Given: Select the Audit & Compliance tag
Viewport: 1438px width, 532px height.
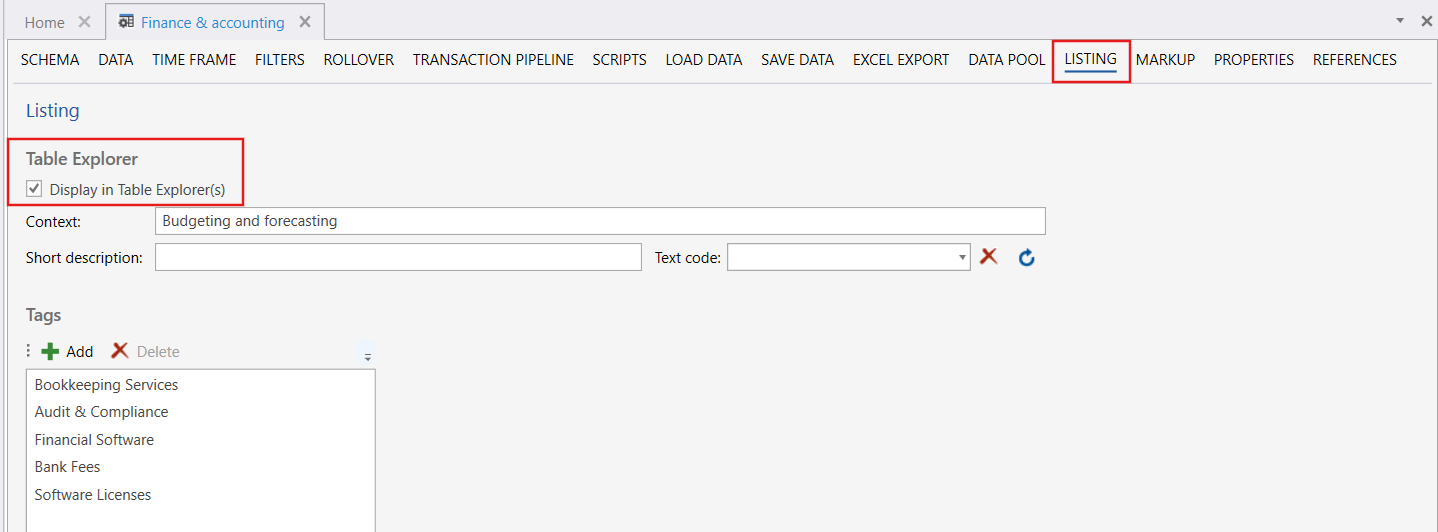Looking at the screenshot, I should pos(101,412).
